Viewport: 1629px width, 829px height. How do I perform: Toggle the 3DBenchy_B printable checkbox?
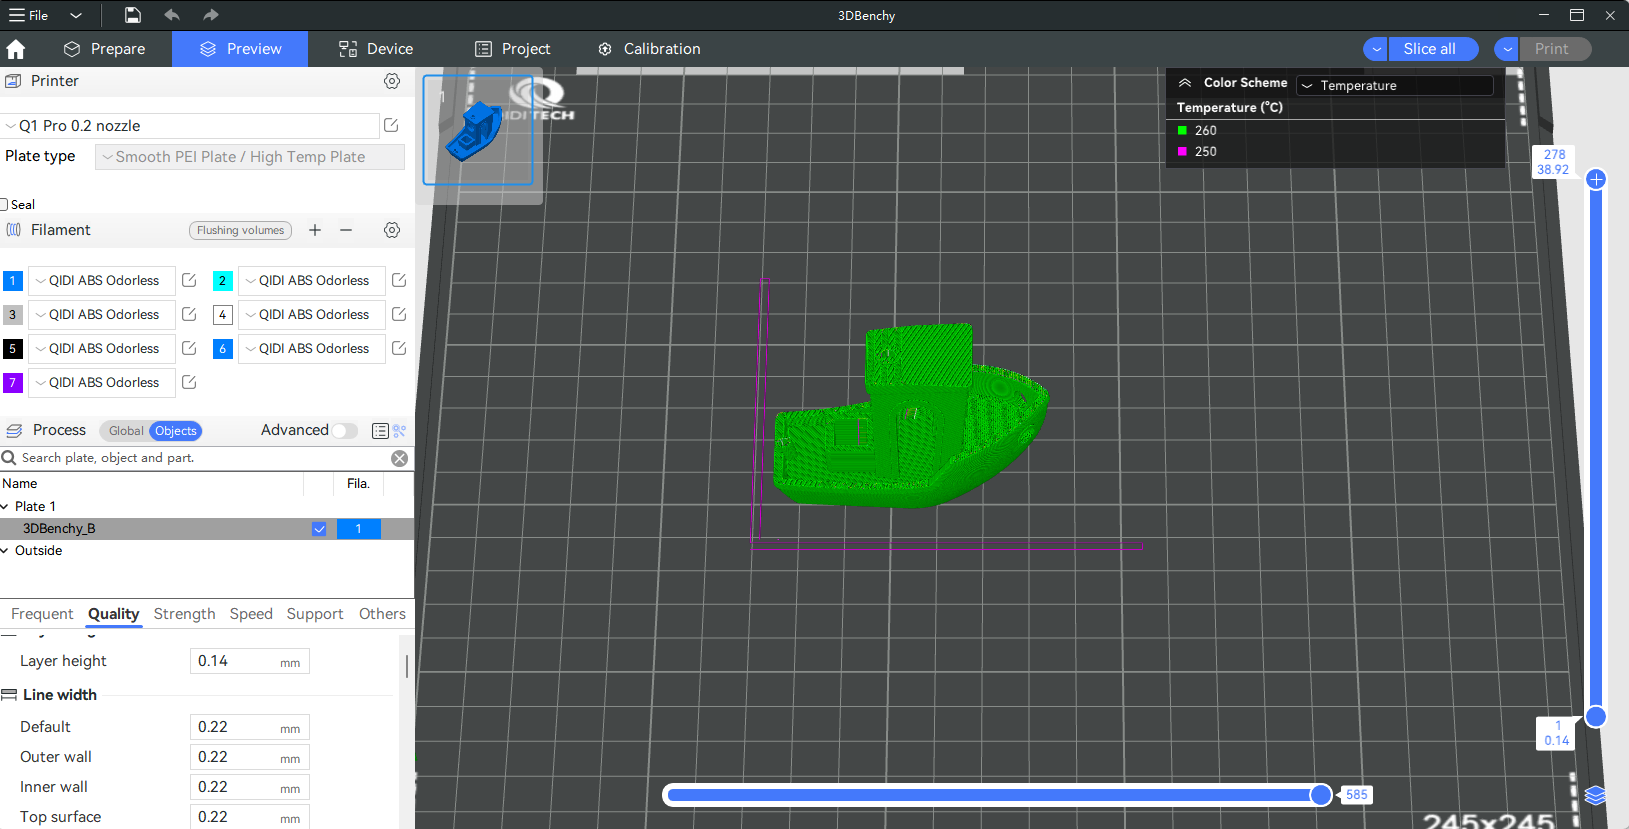319,529
